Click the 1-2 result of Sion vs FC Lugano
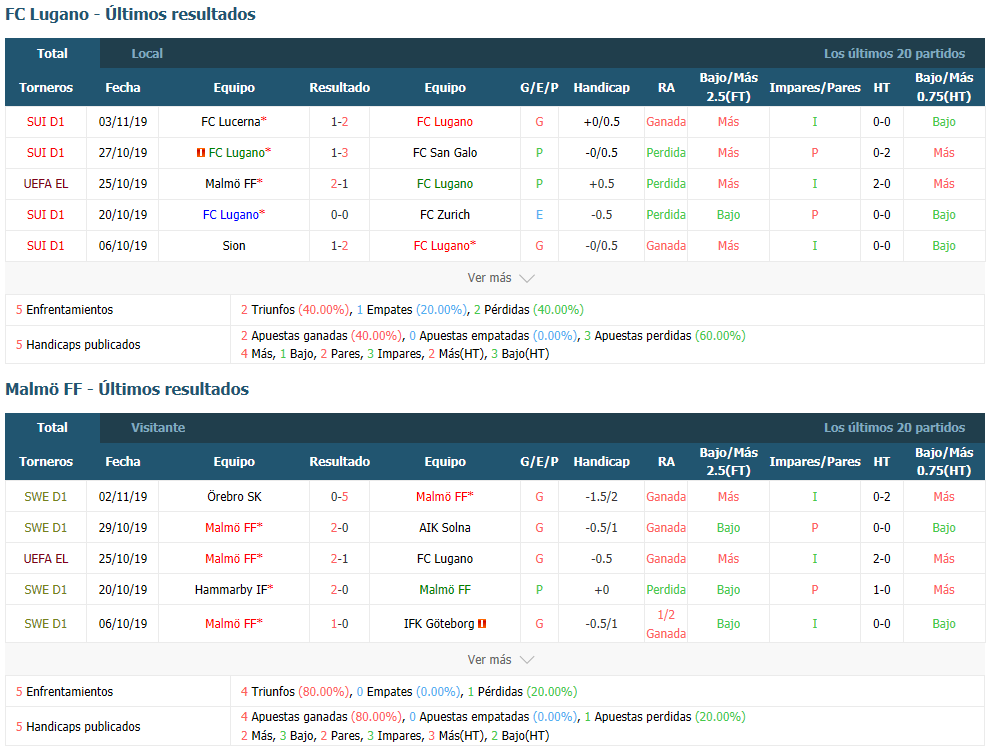This screenshot has height=753, width=1002. coord(339,245)
